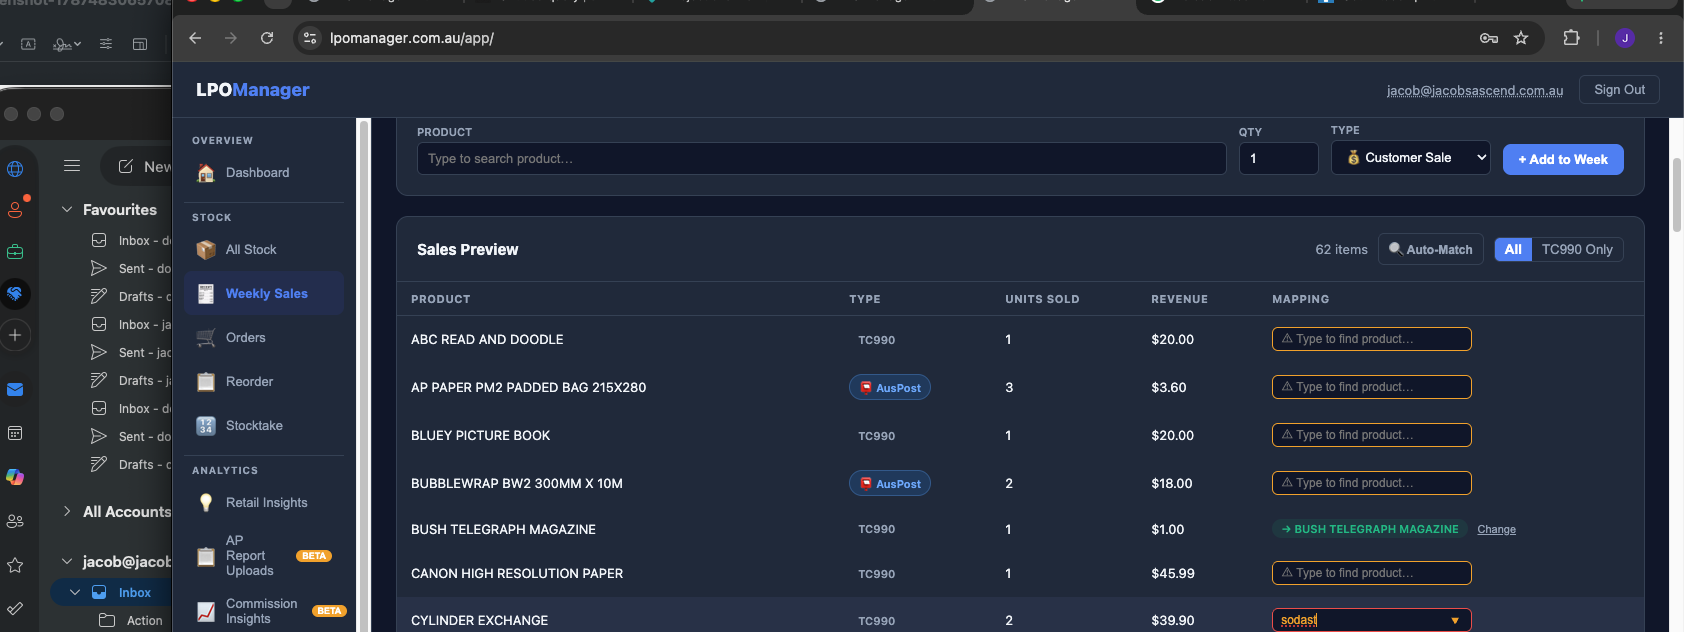Image resolution: width=1684 pixels, height=632 pixels.
Task: Open the password key icon
Action: [x=1489, y=38]
